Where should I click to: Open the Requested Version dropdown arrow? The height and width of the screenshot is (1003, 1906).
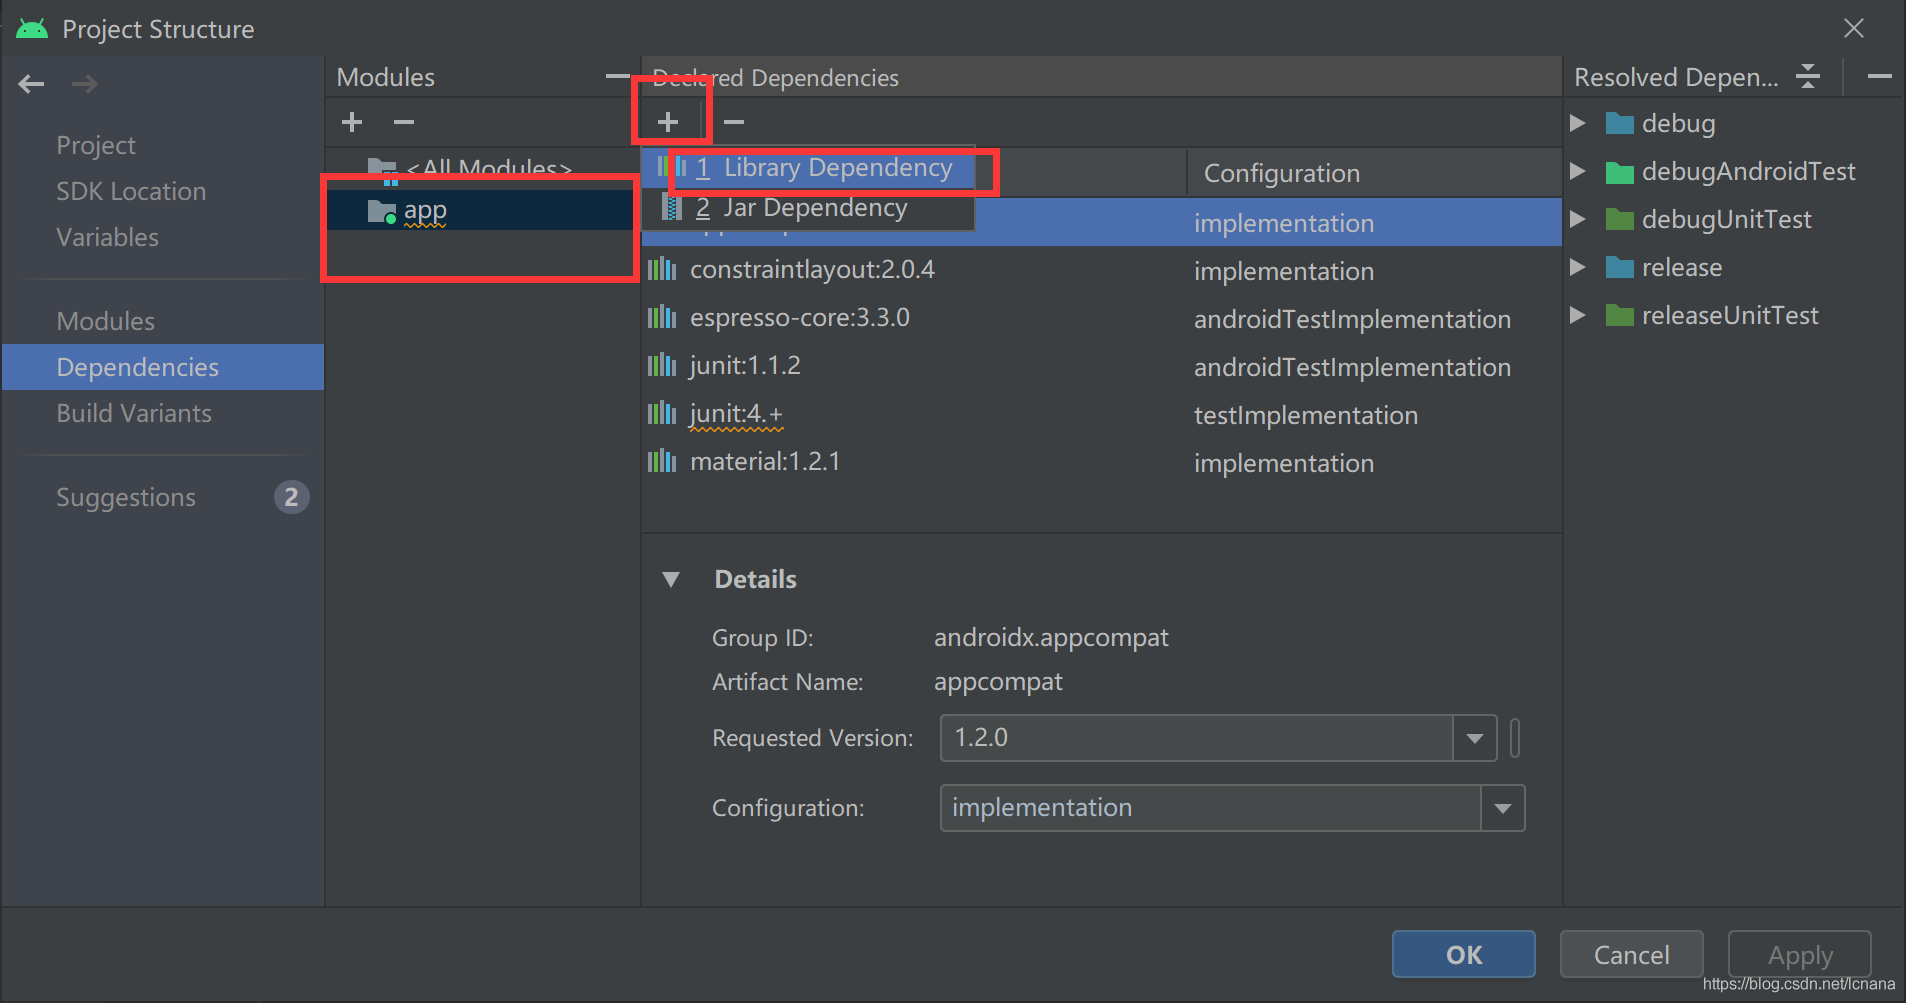pyautogui.click(x=1475, y=738)
